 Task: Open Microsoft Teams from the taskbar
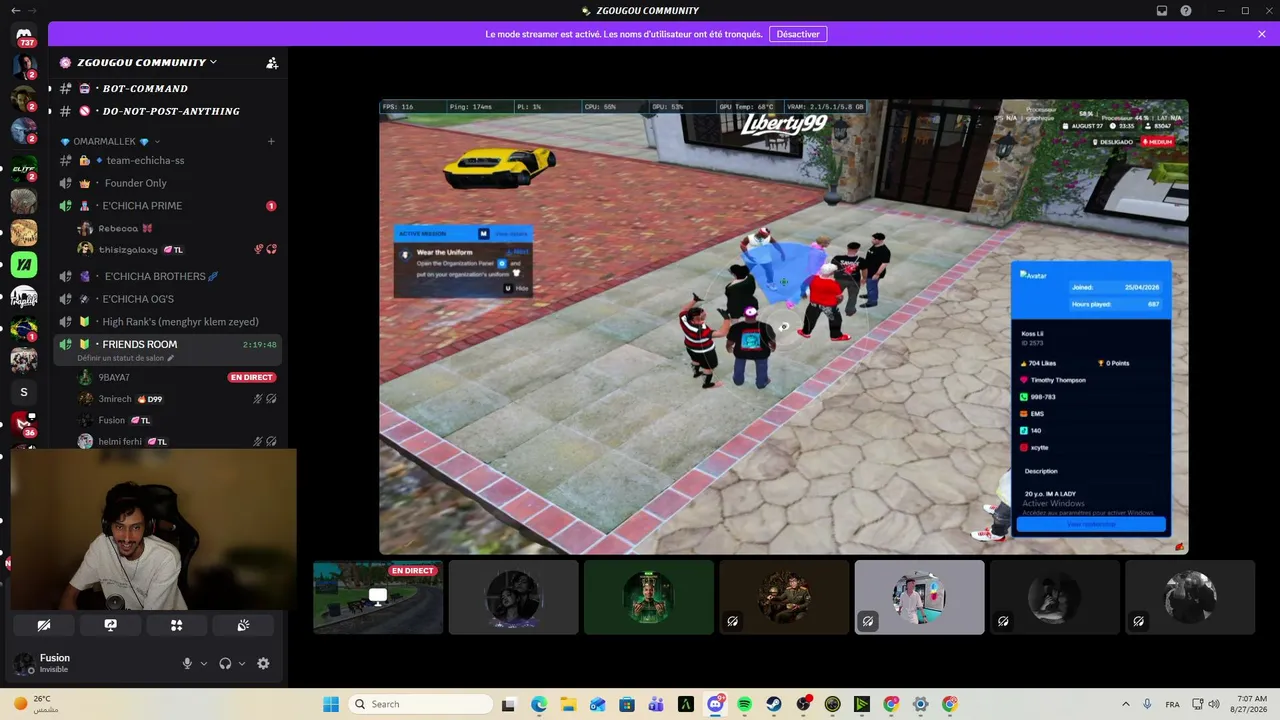657,704
